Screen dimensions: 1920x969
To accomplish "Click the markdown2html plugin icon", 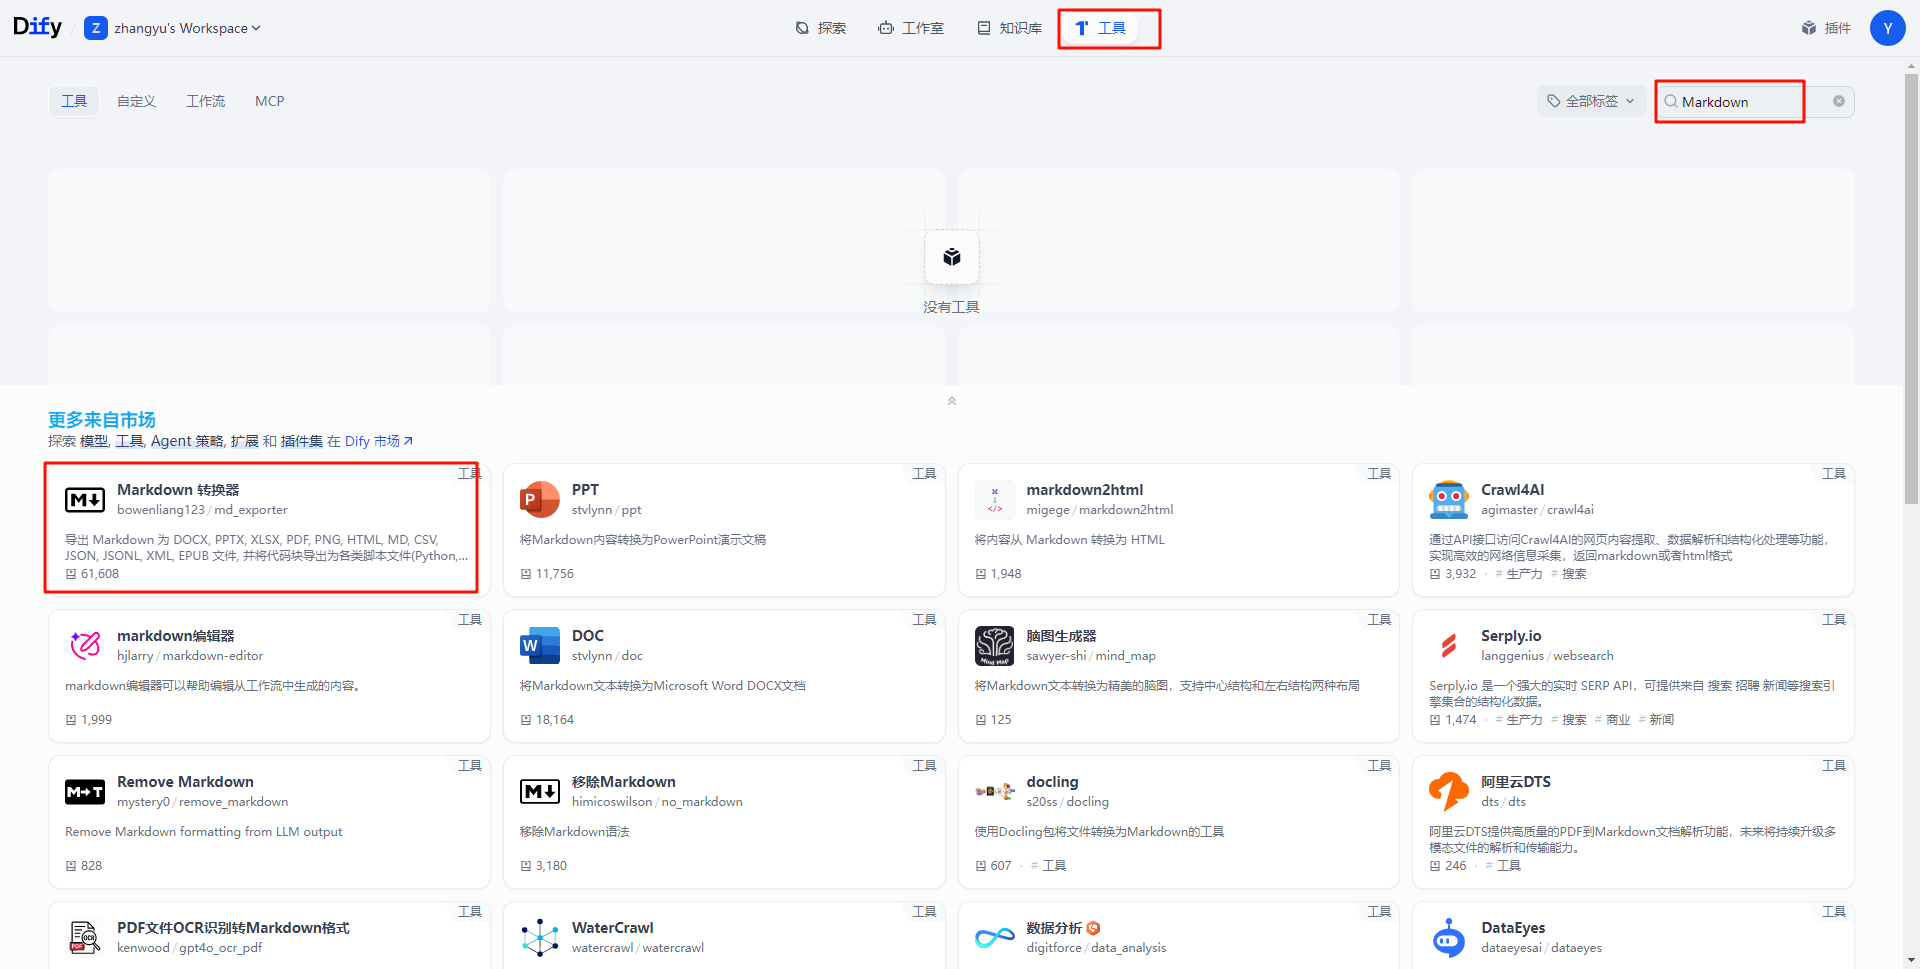I will pos(995,499).
